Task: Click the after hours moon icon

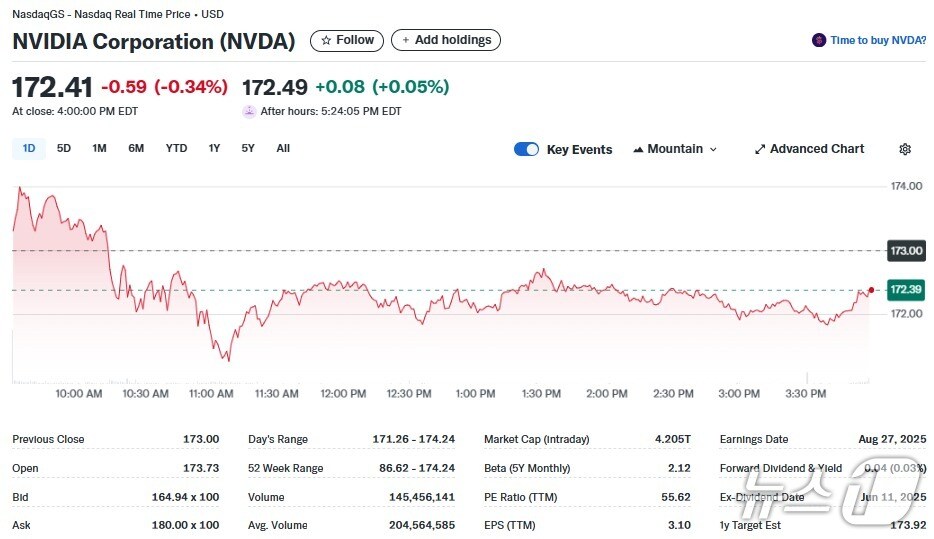Action: pyautogui.click(x=249, y=112)
